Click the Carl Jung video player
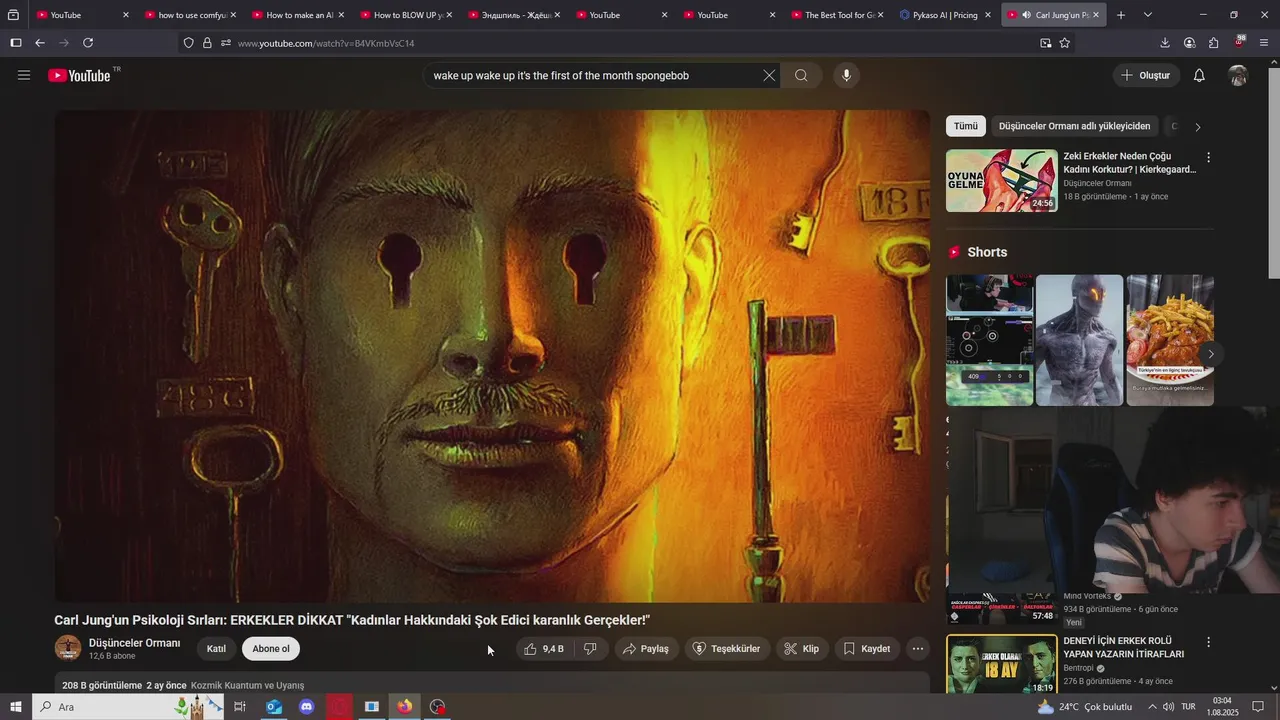 492,356
